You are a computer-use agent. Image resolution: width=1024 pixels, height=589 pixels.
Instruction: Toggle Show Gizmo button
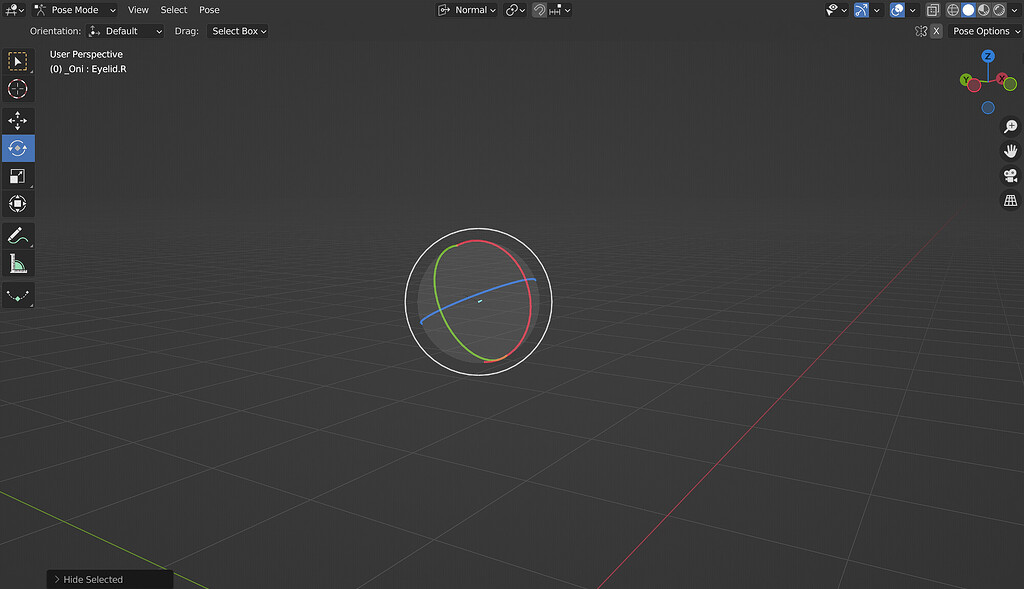click(861, 10)
